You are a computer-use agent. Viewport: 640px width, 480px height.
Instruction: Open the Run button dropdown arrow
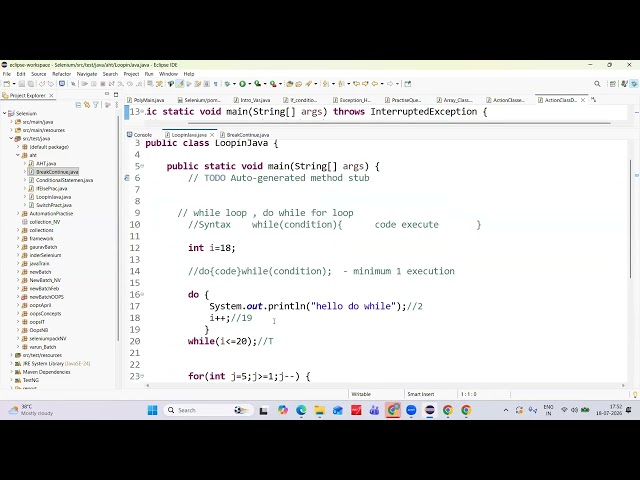click(x=249, y=84)
